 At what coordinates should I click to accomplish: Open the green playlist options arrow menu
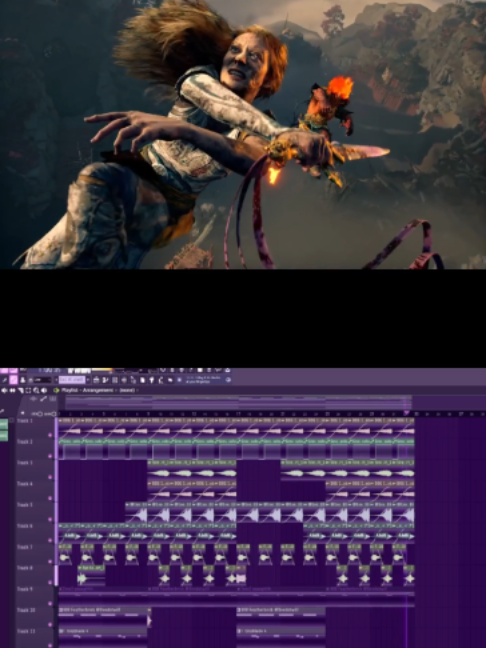[x=56, y=390]
